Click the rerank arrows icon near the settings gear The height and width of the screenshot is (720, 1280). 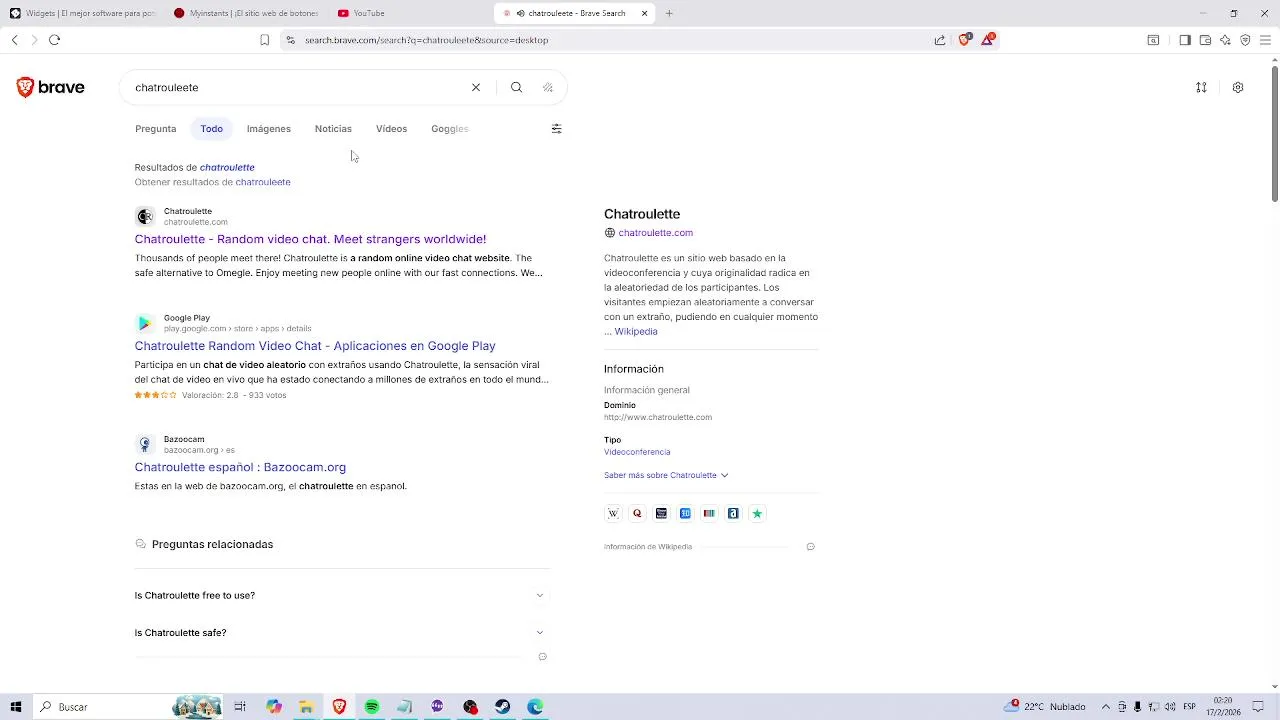1201,88
